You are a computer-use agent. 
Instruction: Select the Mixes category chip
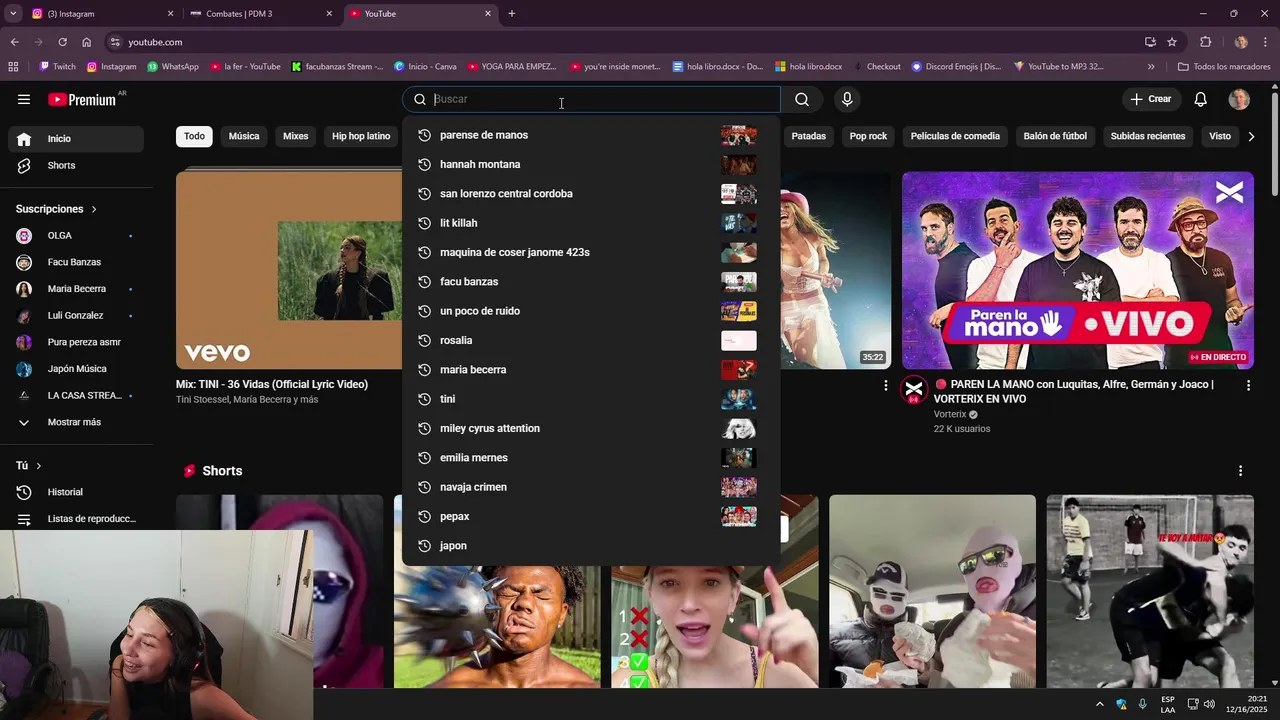296,136
